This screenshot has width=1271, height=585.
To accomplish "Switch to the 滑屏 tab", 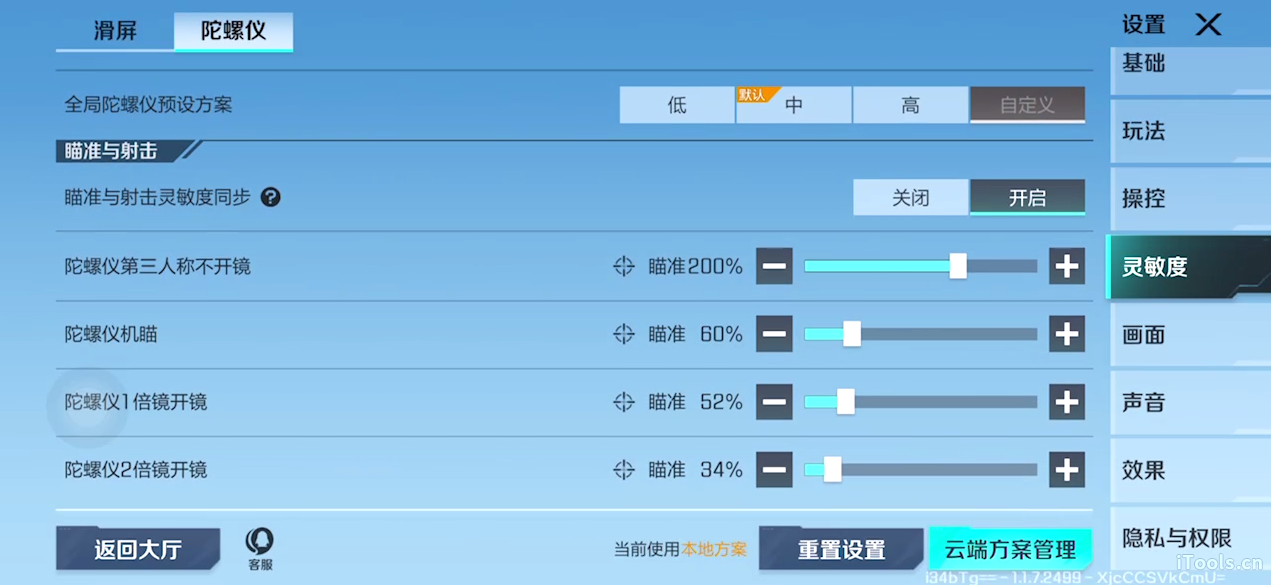I will pyautogui.click(x=115, y=31).
